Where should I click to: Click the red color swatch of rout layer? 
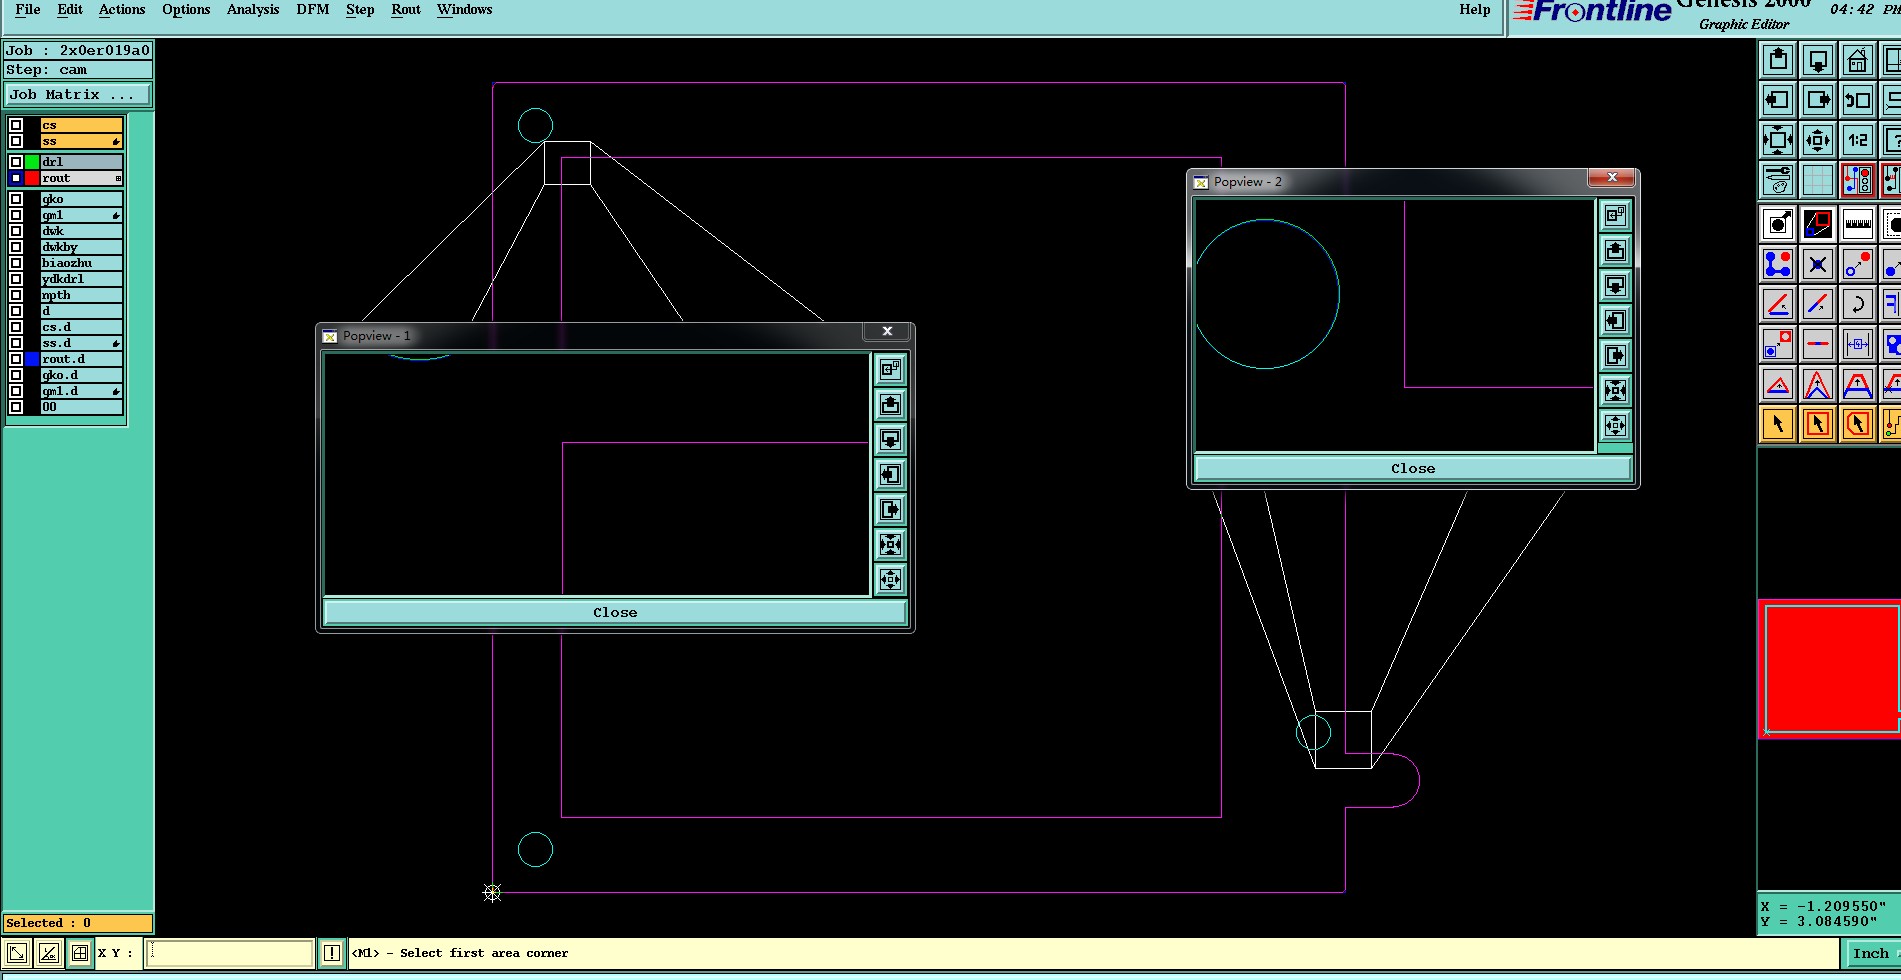pyautogui.click(x=32, y=178)
